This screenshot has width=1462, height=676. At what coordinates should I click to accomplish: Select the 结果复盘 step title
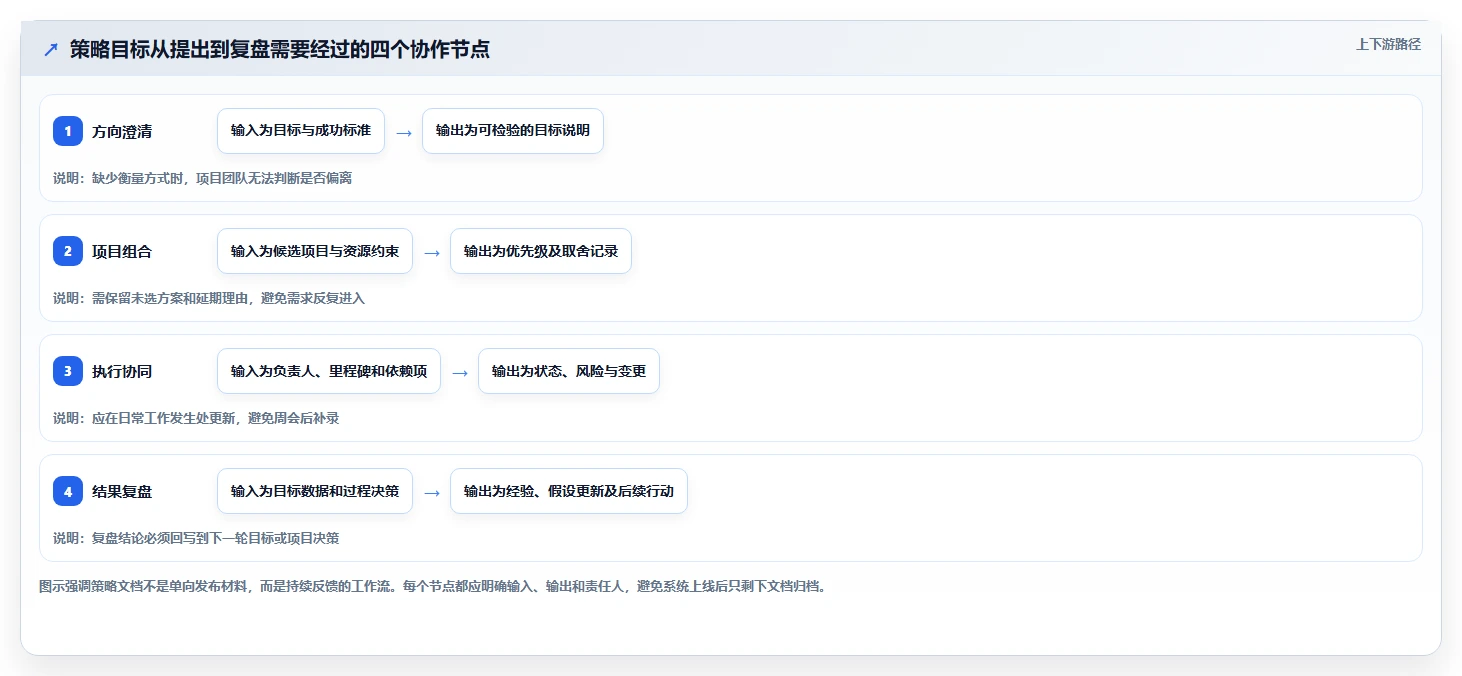pyautogui.click(x=122, y=491)
